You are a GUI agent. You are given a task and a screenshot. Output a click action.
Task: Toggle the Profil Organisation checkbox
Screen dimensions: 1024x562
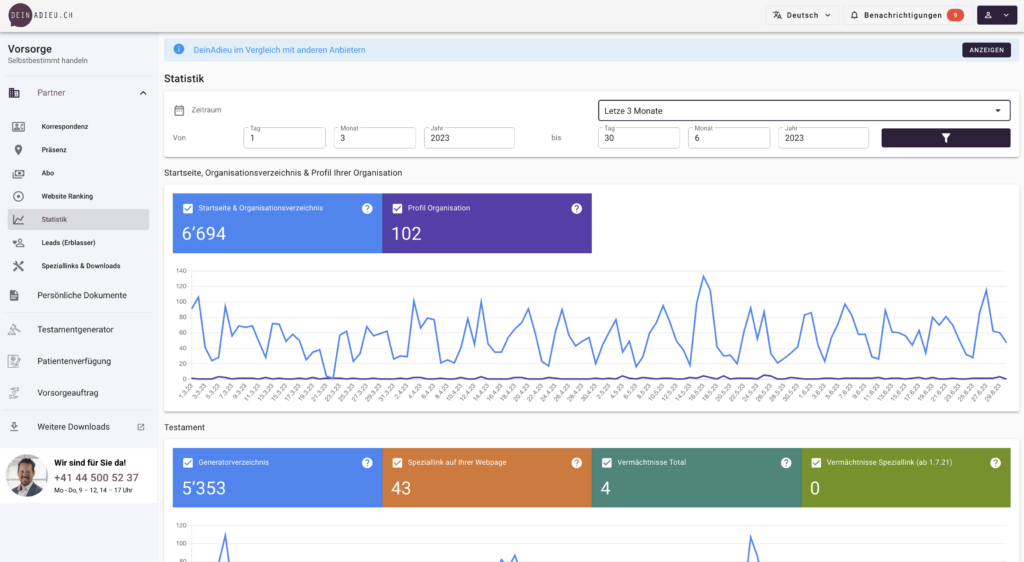tap(397, 208)
